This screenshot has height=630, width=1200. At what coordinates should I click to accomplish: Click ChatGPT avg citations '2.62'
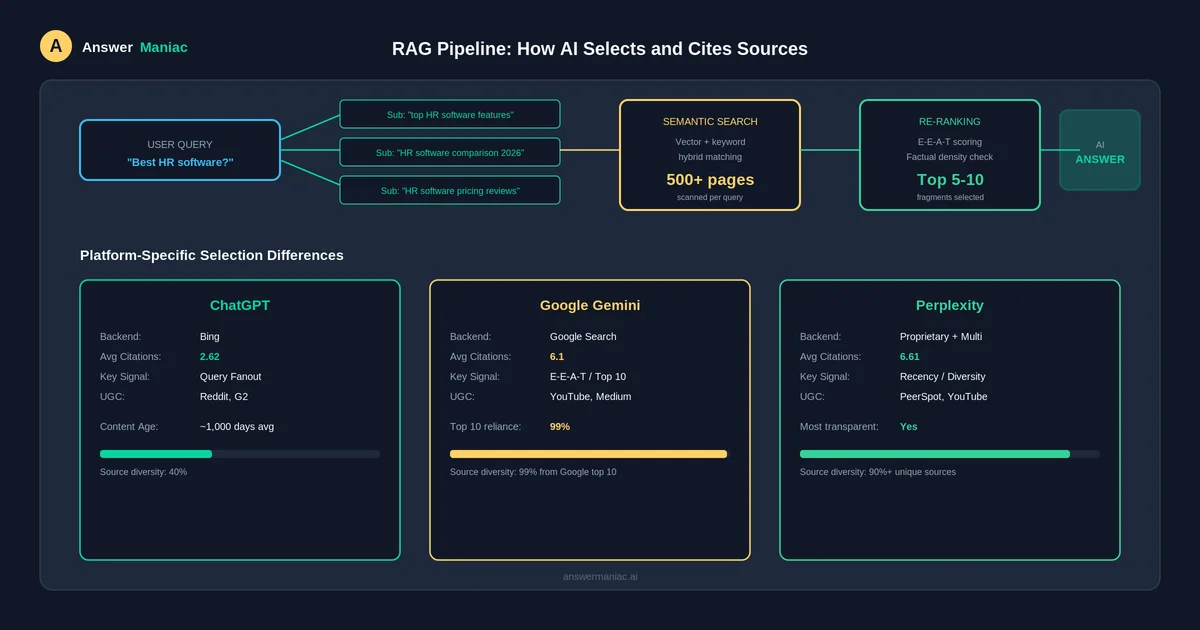209,357
